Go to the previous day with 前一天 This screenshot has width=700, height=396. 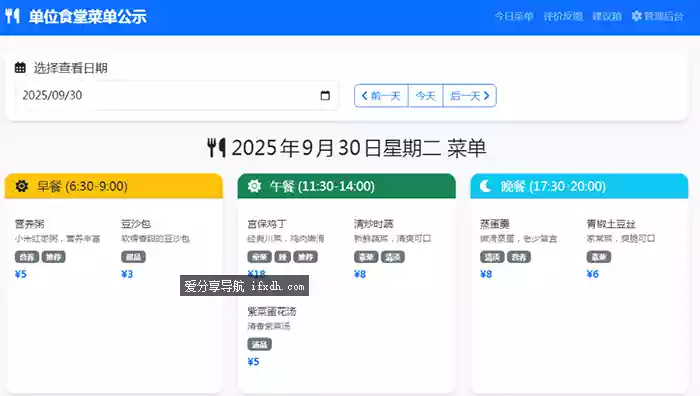pos(381,96)
